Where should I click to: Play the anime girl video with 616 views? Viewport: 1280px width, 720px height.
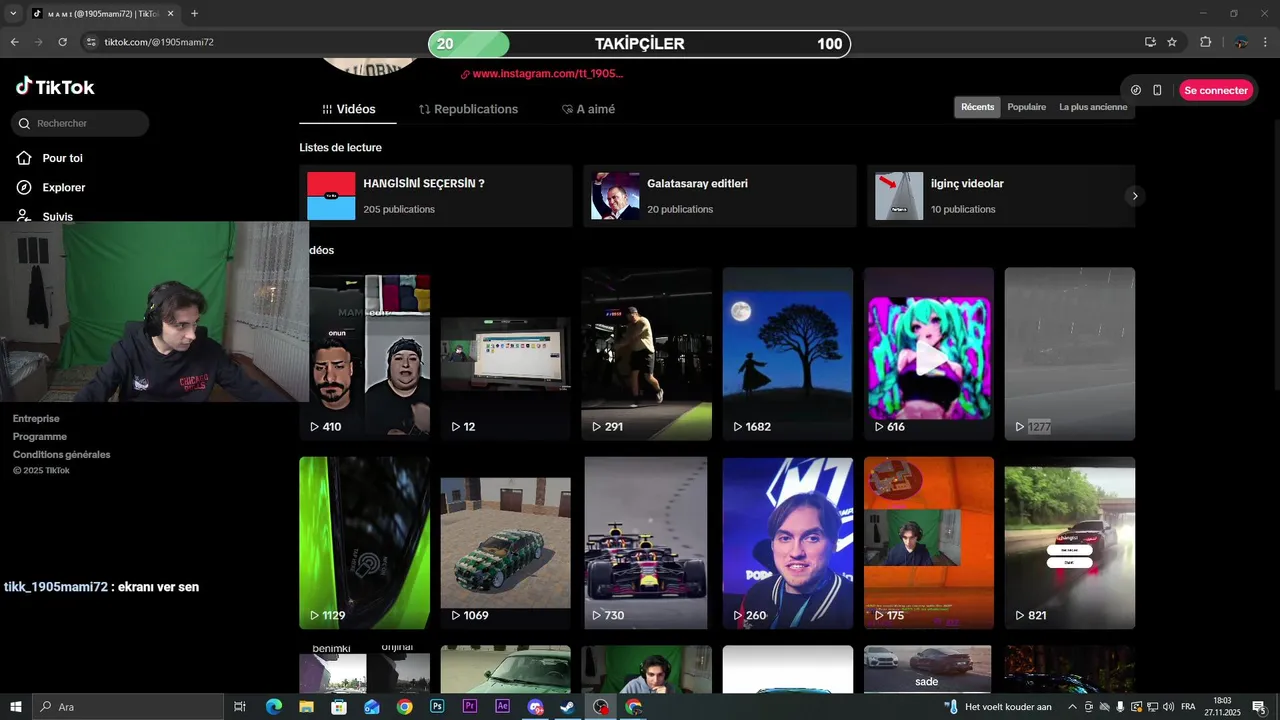pos(929,355)
